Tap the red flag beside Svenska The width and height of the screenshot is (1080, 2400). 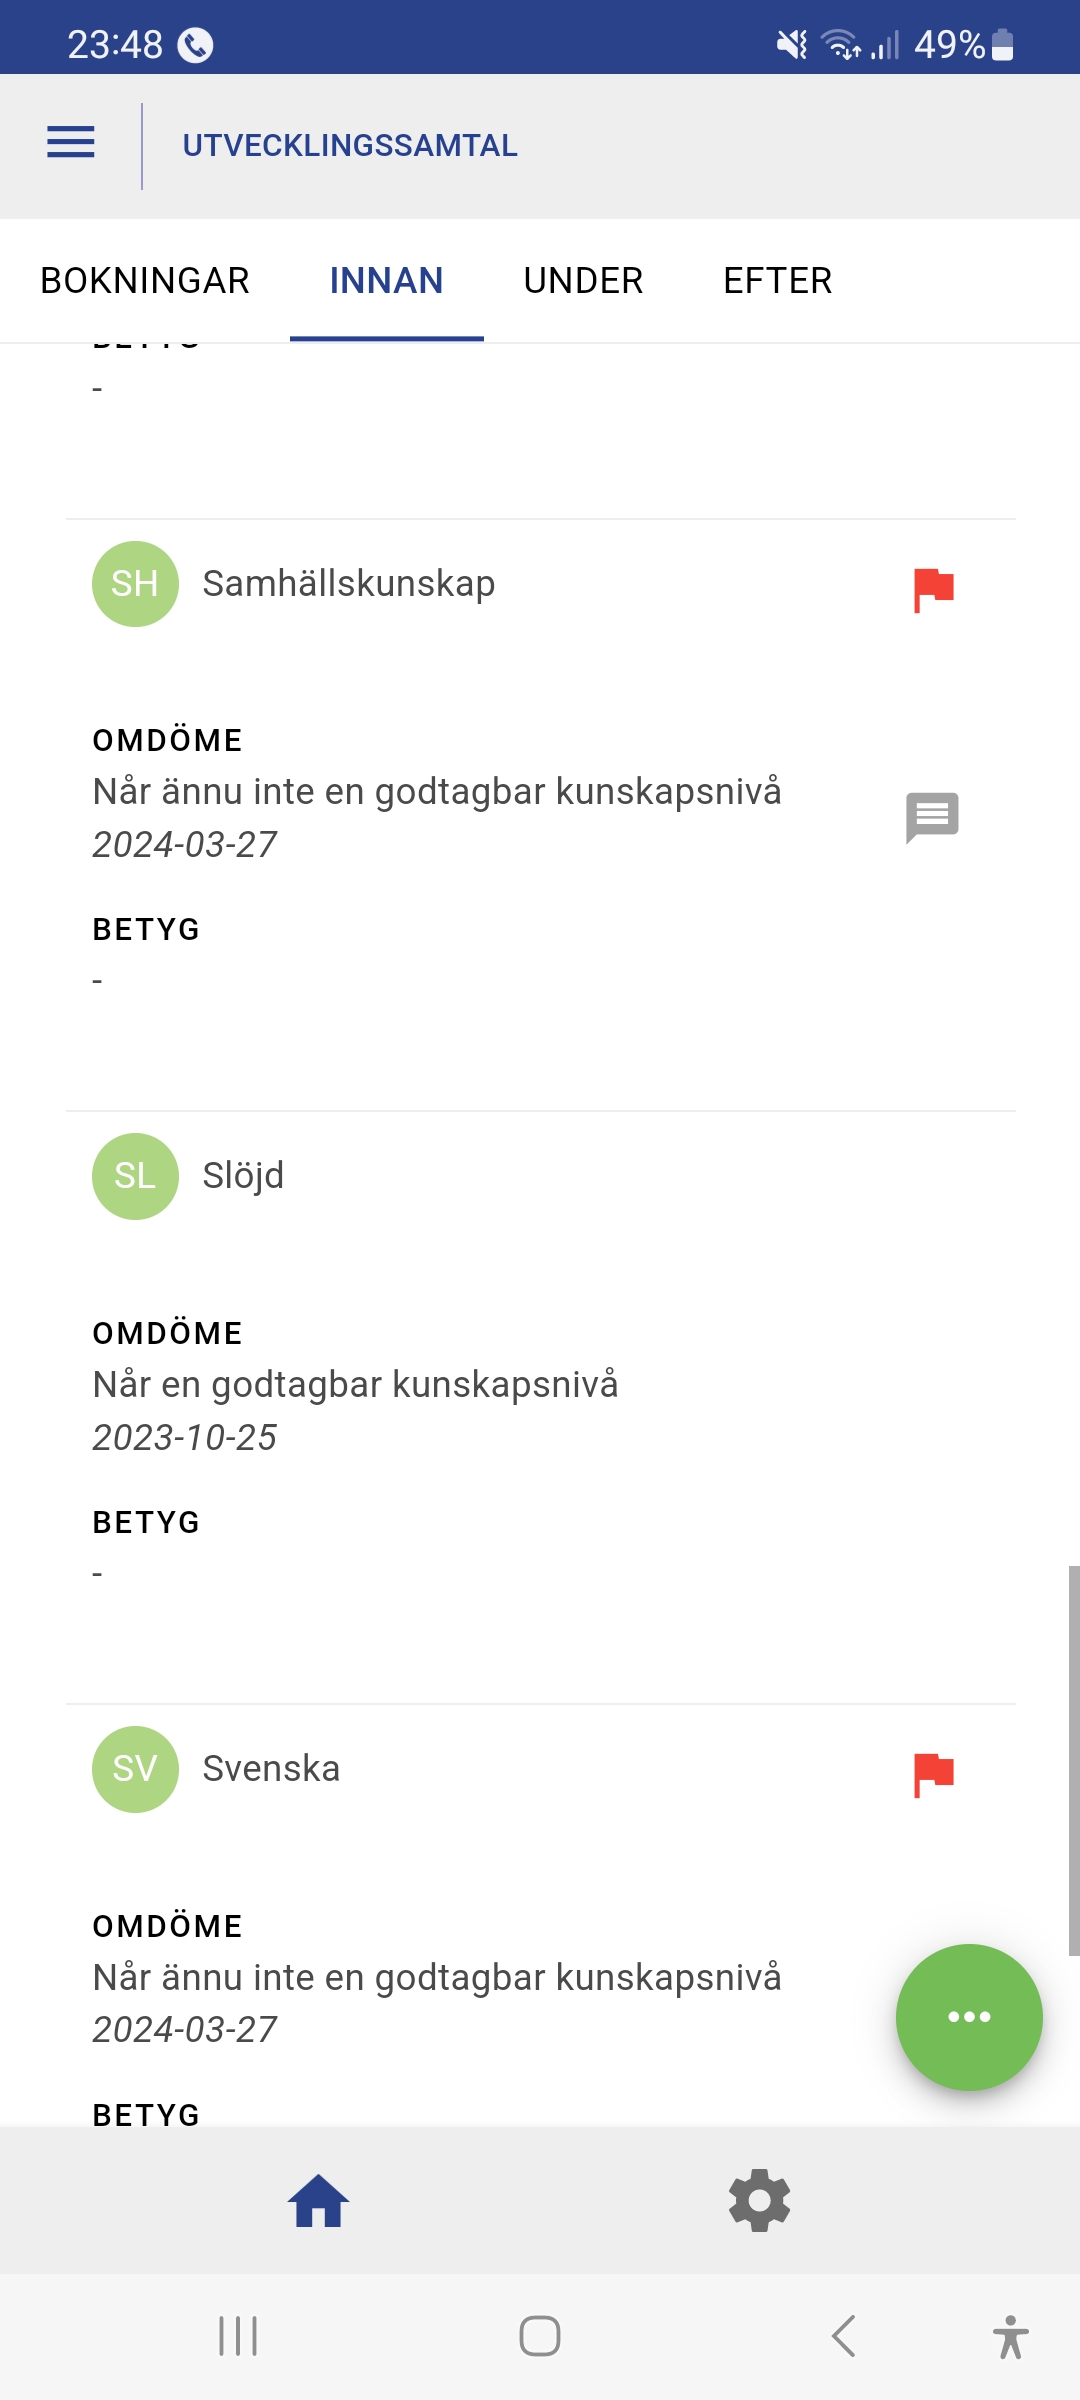[x=933, y=1775]
